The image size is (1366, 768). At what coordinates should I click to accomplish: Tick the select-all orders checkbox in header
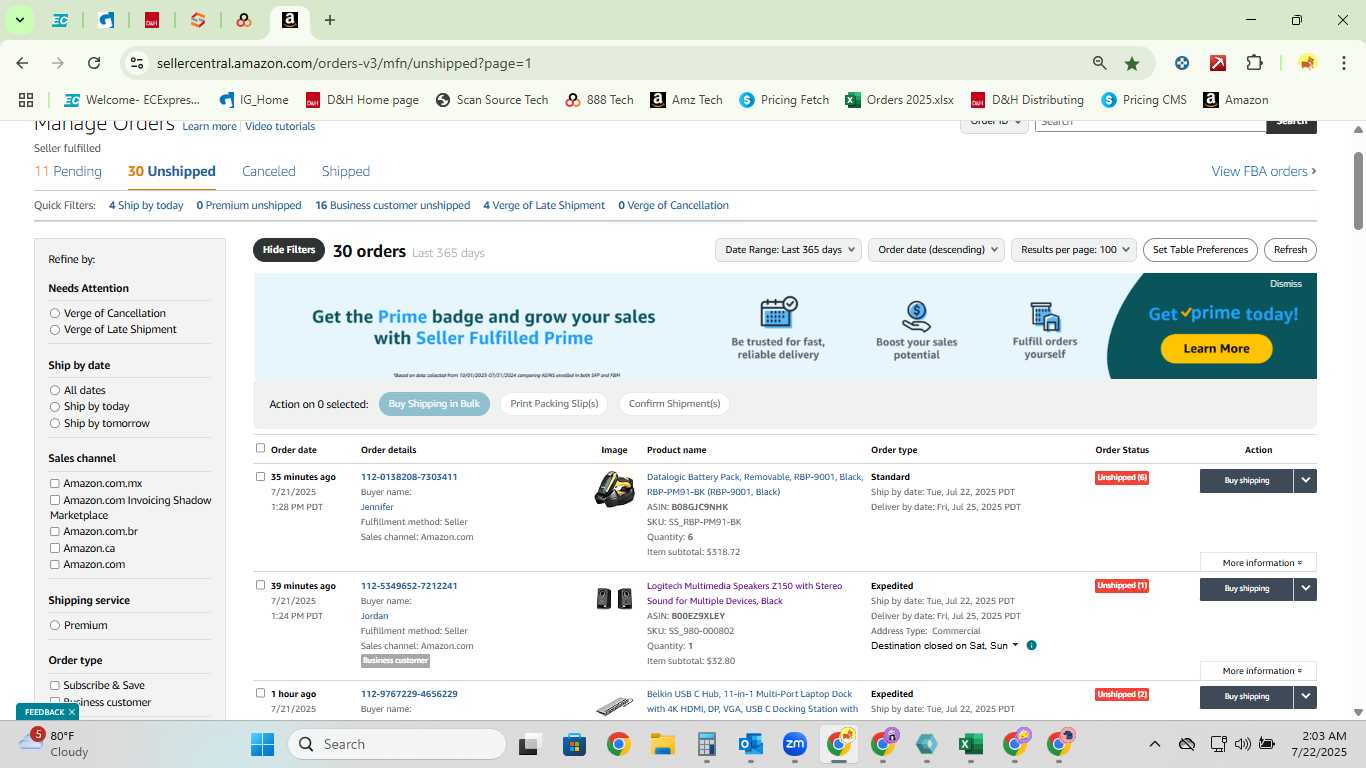coord(261,448)
